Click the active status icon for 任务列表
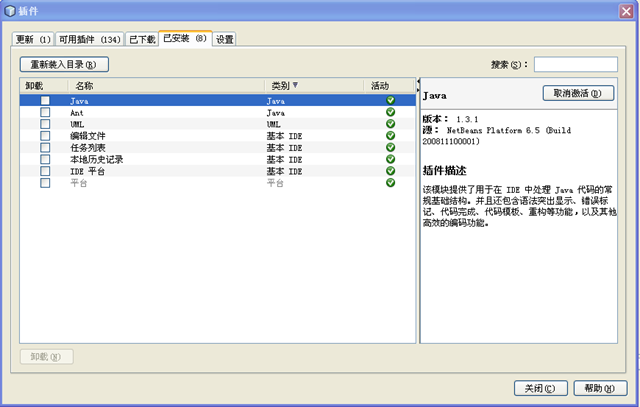This screenshot has width=640, height=407. click(391, 147)
